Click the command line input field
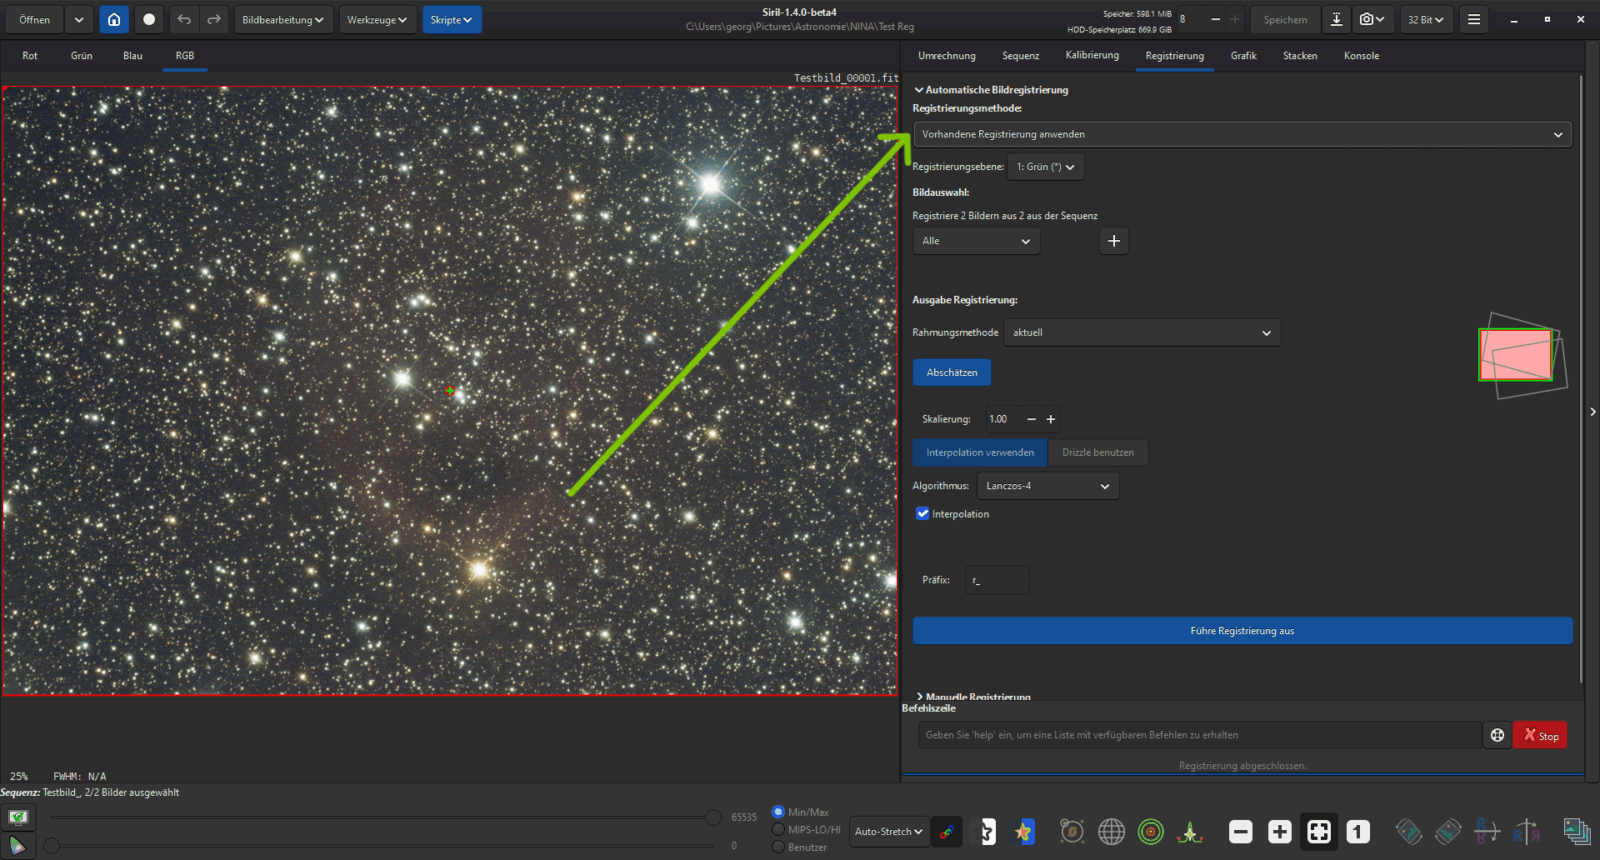This screenshot has width=1600, height=860. click(1198, 735)
